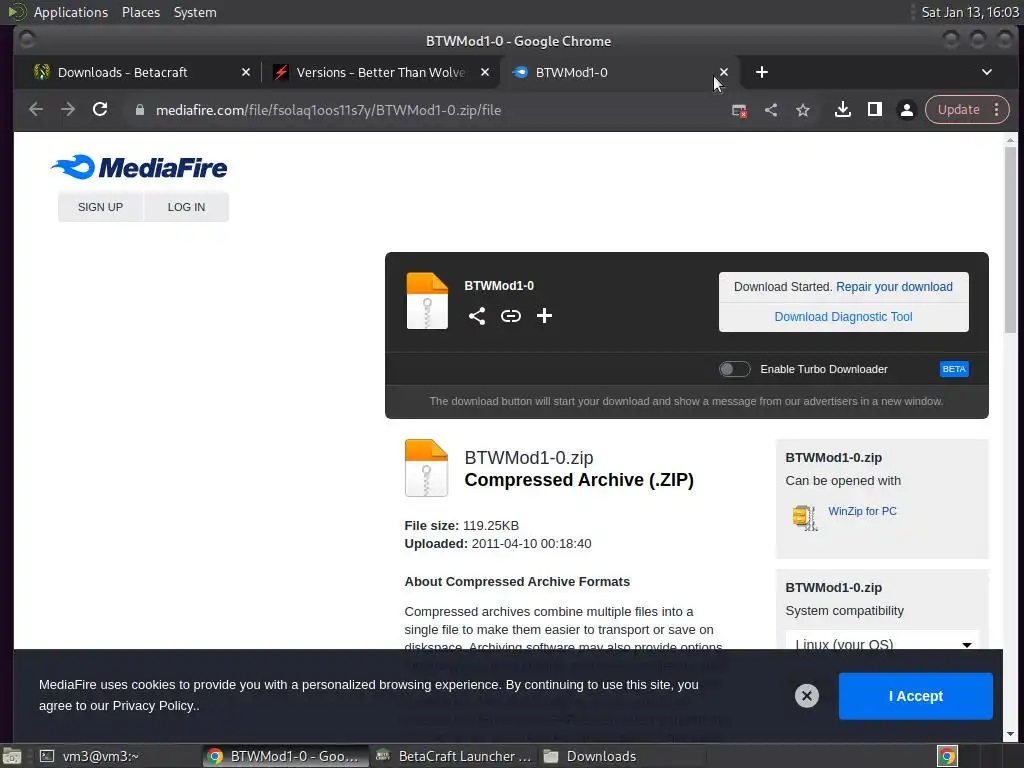Click the LOG IN button
The height and width of the screenshot is (768, 1024).
pos(186,207)
